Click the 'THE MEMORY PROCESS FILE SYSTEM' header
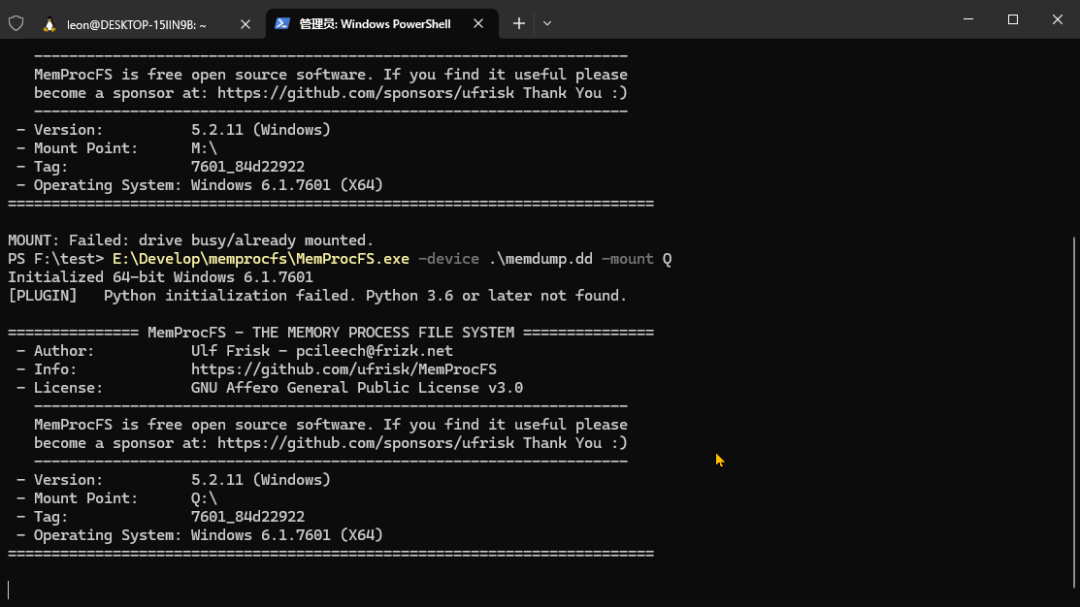 point(383,332)
